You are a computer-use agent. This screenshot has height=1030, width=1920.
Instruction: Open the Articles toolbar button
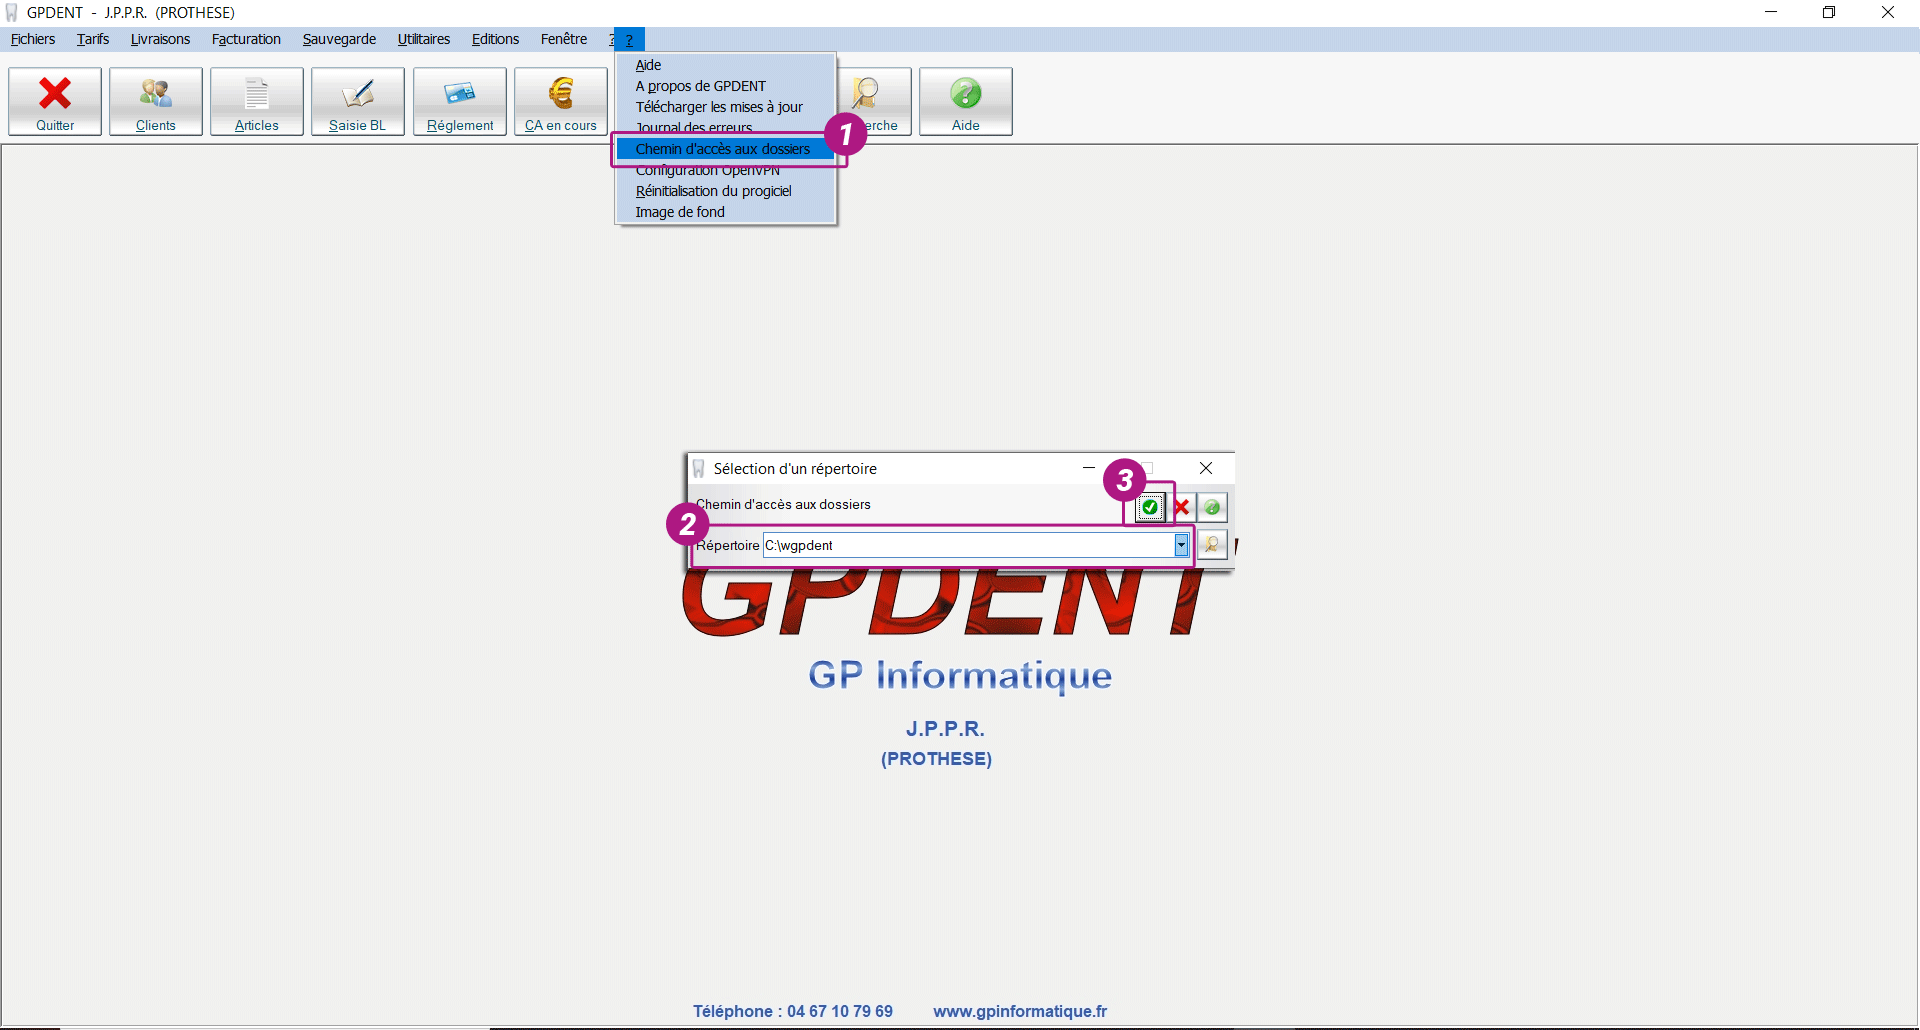pos(257,101)
